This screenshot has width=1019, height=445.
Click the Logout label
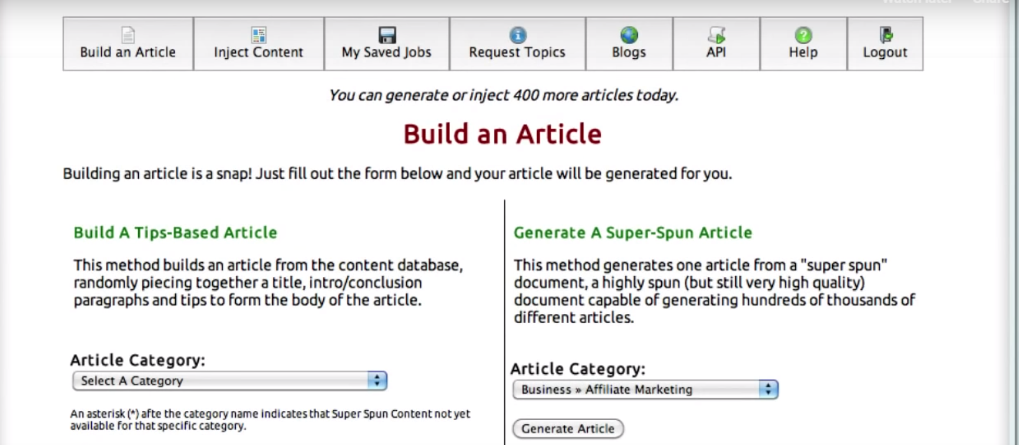click(x=885, y=53)
